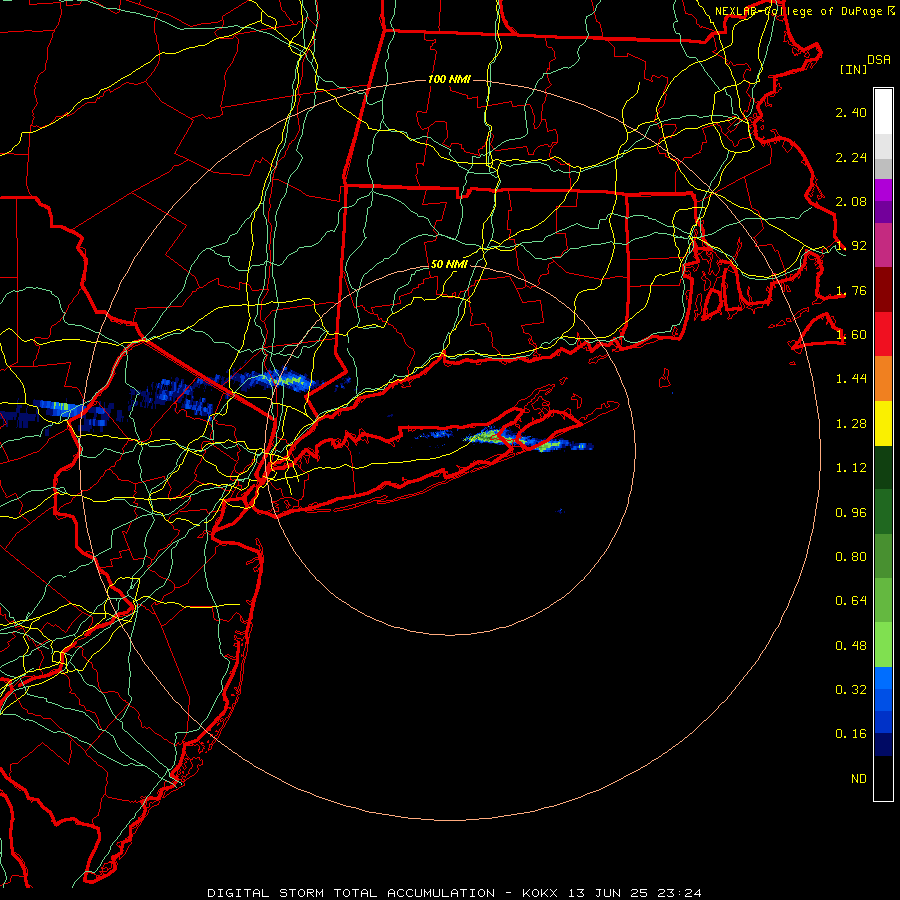900x900 pixels.
Task: Pick the pink legend swatch near 1.92
Action: pyautogui.click(x=883, y=245)
